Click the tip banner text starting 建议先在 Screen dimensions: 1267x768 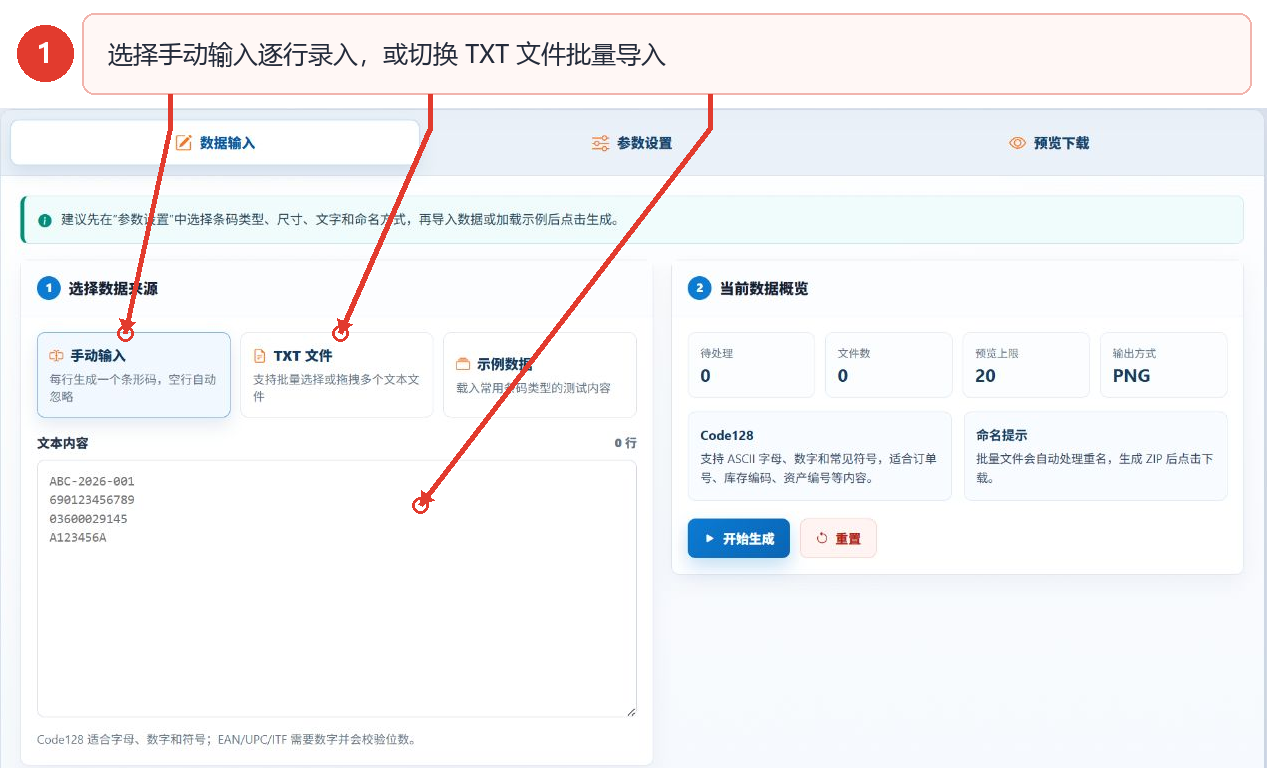340,220
